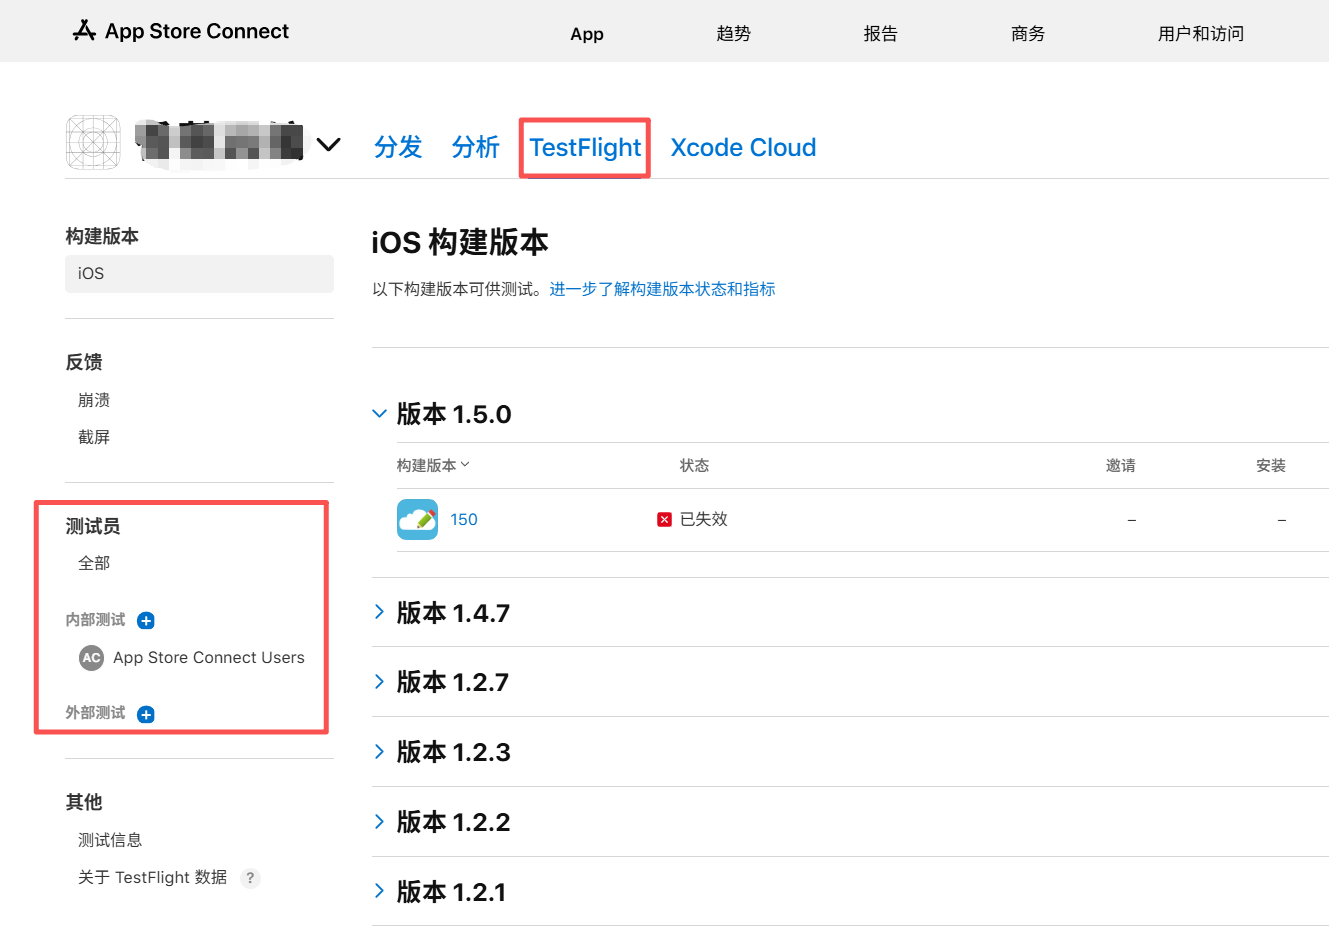
Task: Expand 版本 1.2.7 section
Action: pos(379,681)
